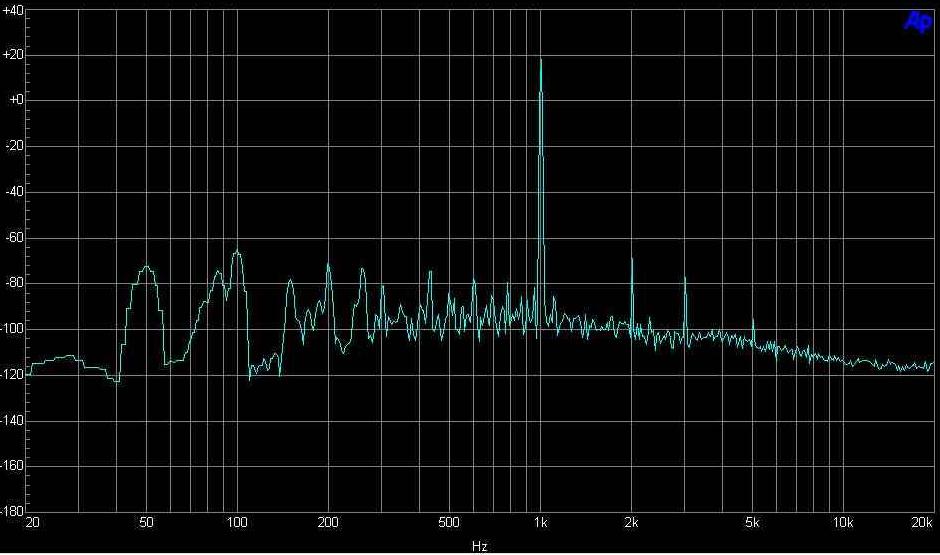Click the -180 y-axis label
The width and height of the screenshot is (940, 555).
point(13,511)
